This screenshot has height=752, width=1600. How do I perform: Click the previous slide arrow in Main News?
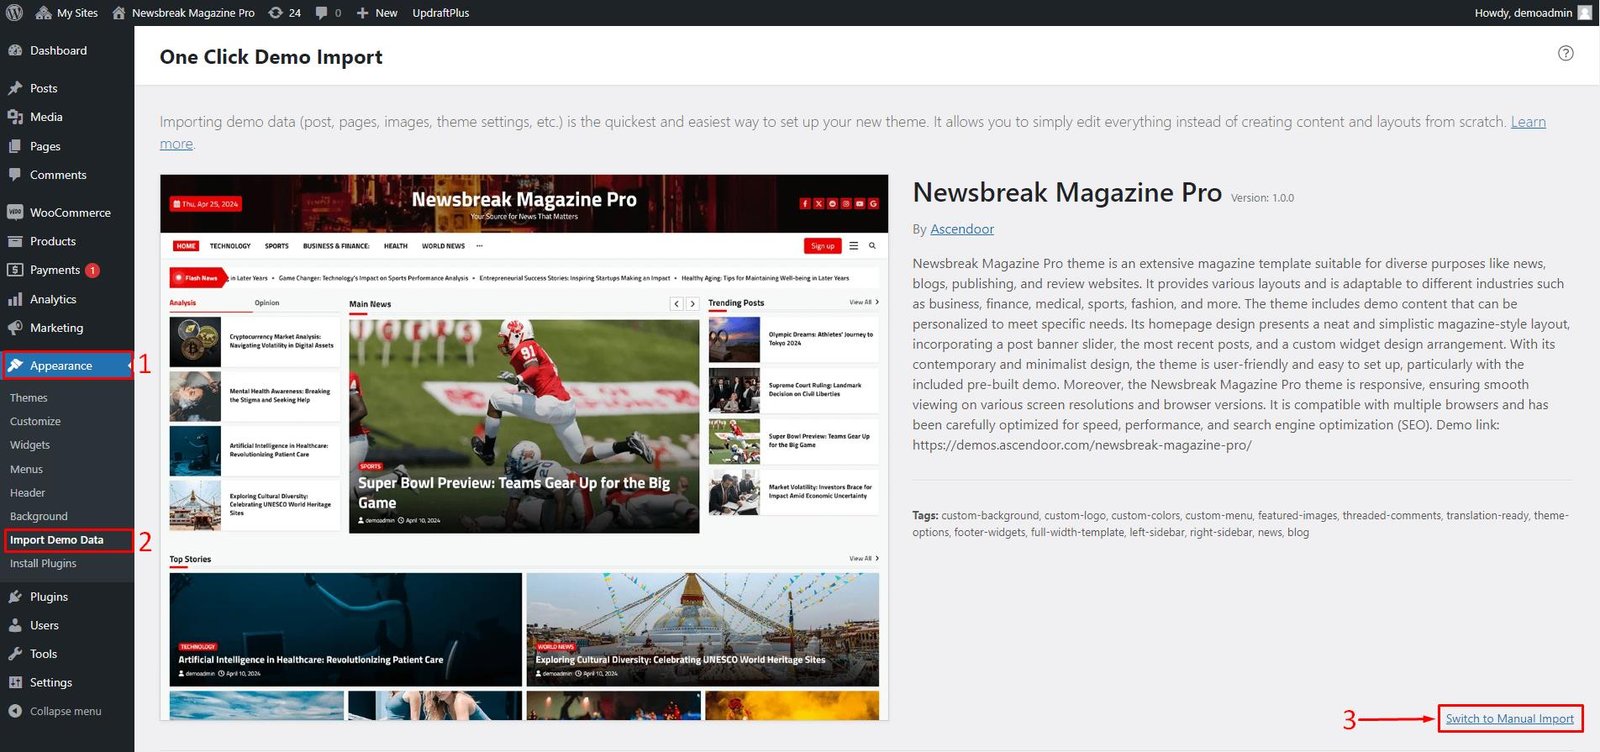click(x=676, y=304)
